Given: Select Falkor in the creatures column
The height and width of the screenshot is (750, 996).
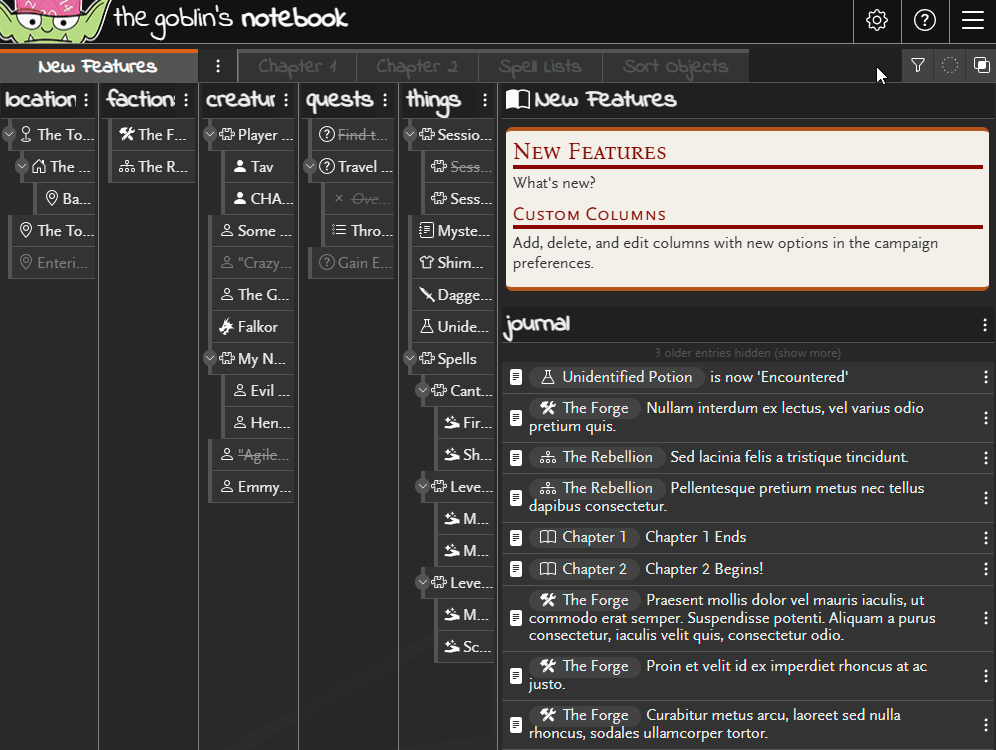Looking at the screenshot, I should pos(257,327).
